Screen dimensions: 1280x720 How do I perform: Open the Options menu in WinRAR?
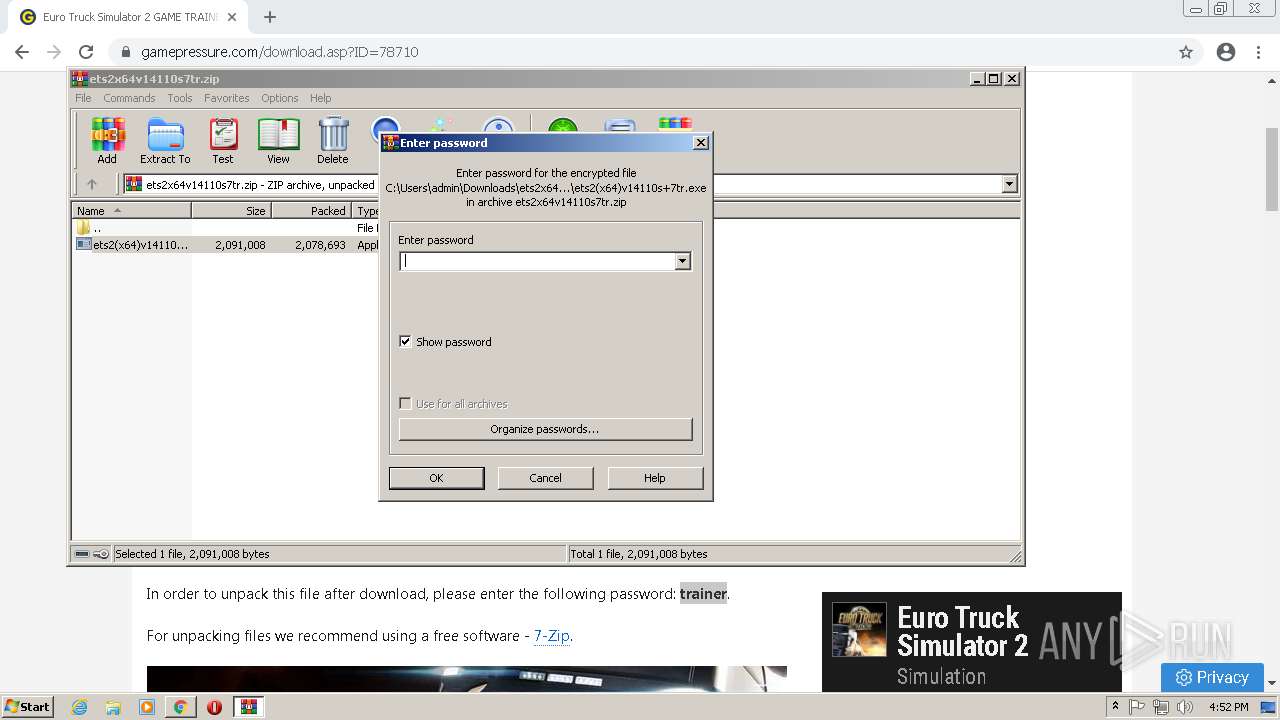(280, 98)
